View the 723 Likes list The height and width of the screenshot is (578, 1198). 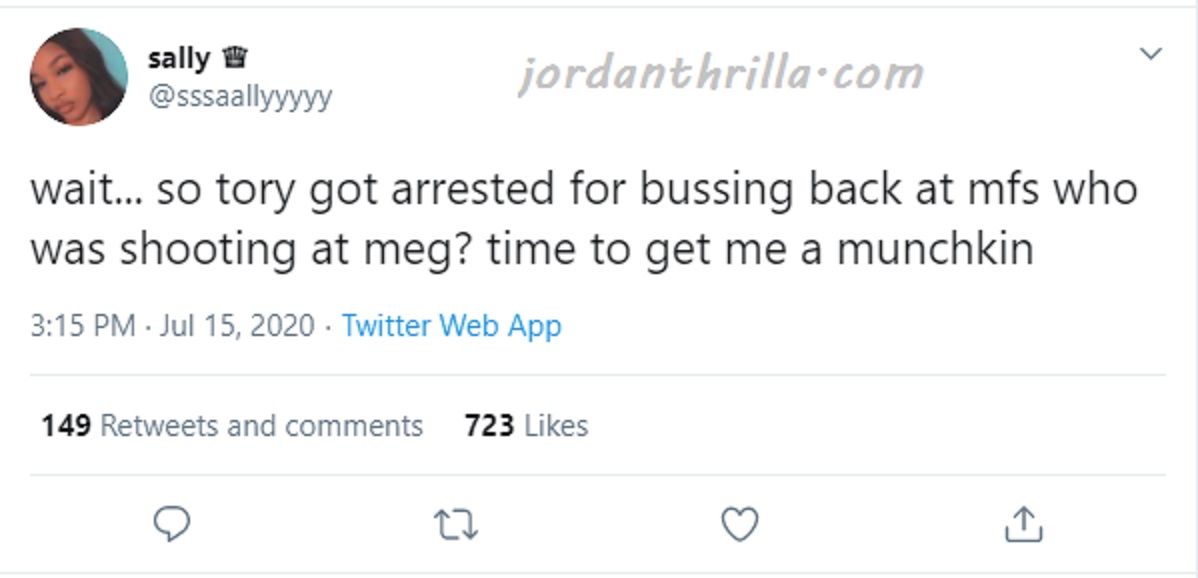[x=526, y=425]
